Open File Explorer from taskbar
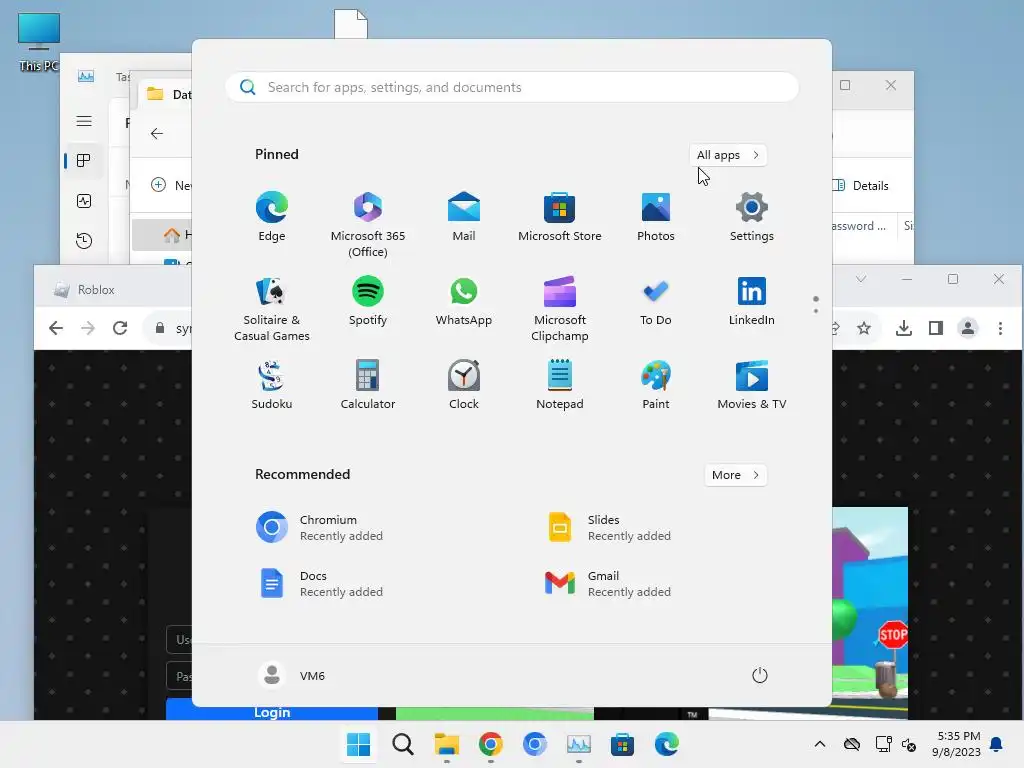Image resolution: width=1024 pixels, height=768 pixels. [447, 744]
